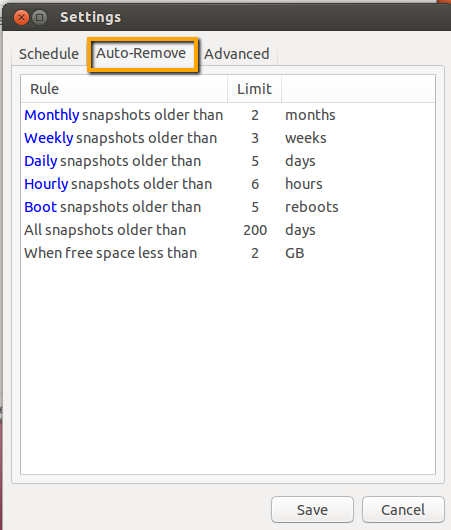The image size is (451, 530).
Task: Switch to the Schedule tab
Action: point(49,54)
